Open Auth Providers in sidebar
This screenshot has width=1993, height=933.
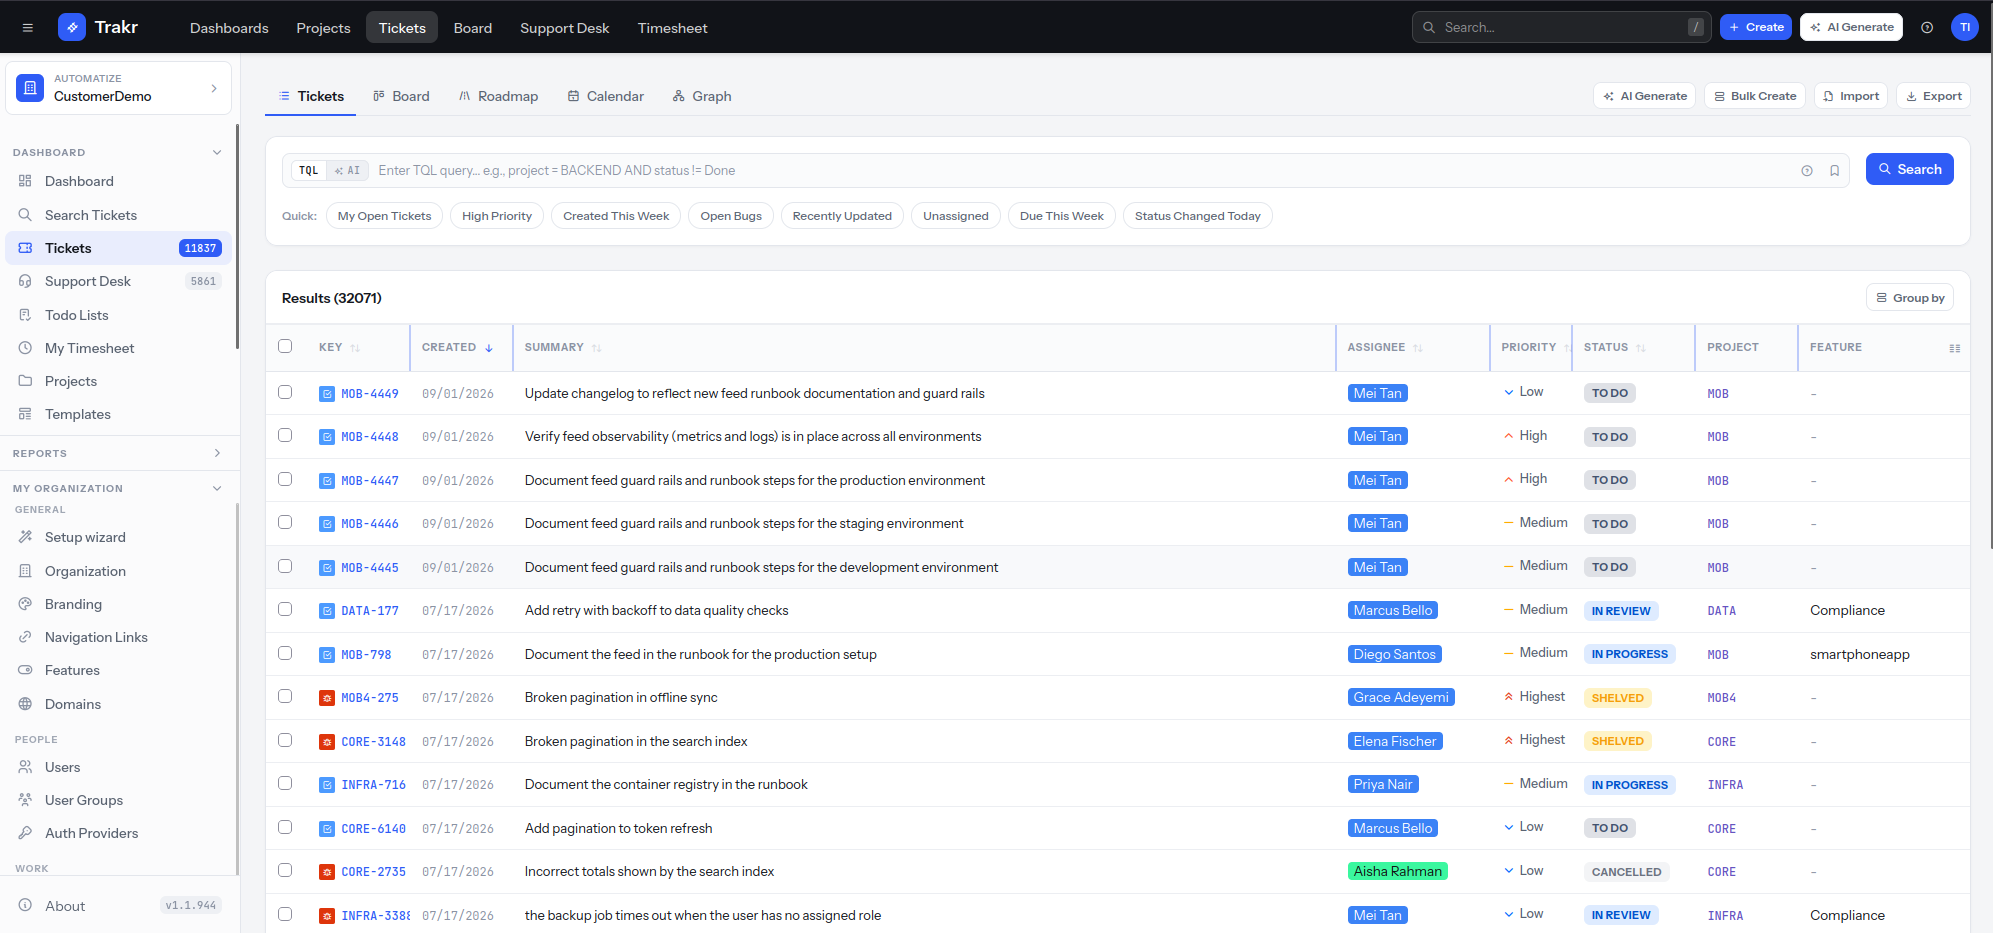118,833
